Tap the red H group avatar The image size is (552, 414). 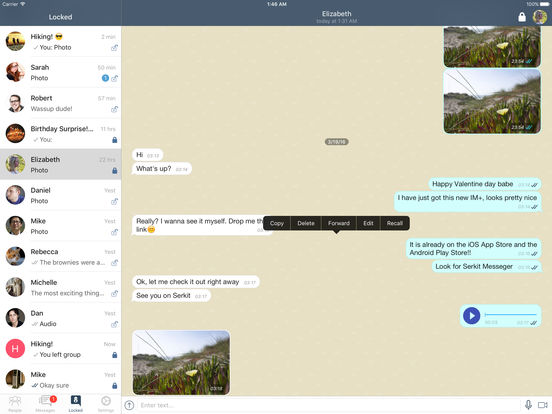click(15, 349)
